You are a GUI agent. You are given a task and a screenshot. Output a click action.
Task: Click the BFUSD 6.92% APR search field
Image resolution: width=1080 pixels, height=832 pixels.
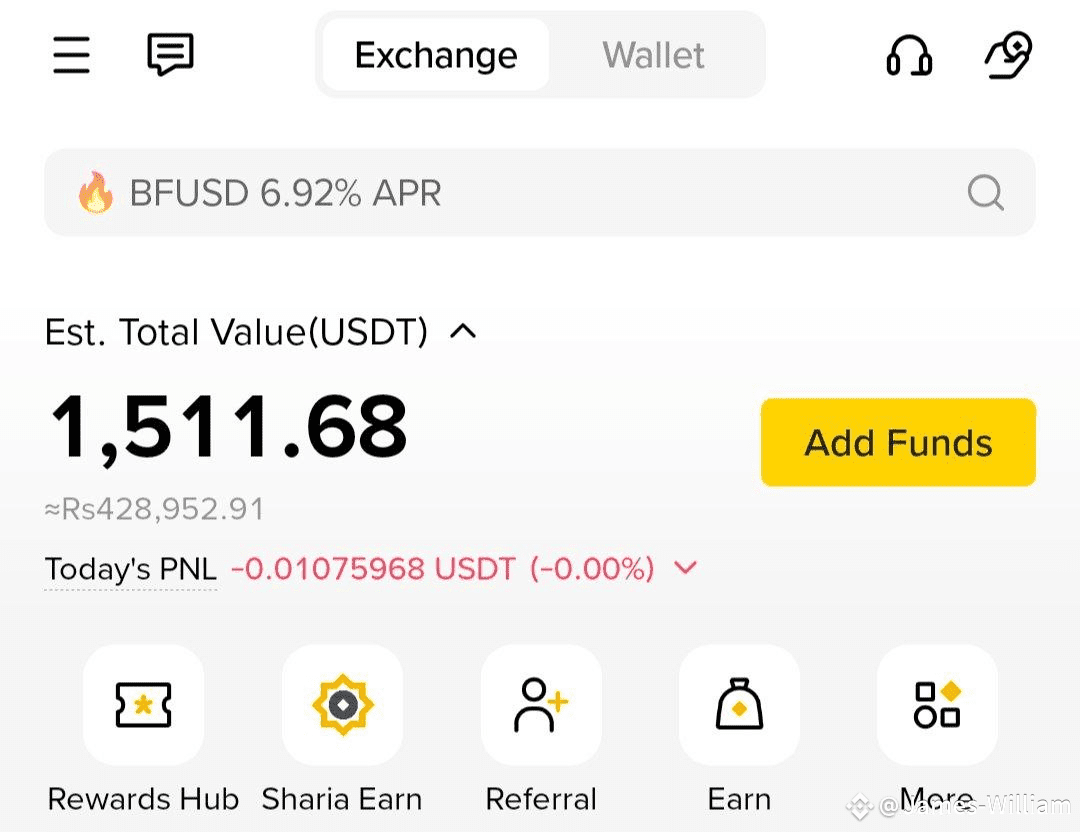point(540,192)
